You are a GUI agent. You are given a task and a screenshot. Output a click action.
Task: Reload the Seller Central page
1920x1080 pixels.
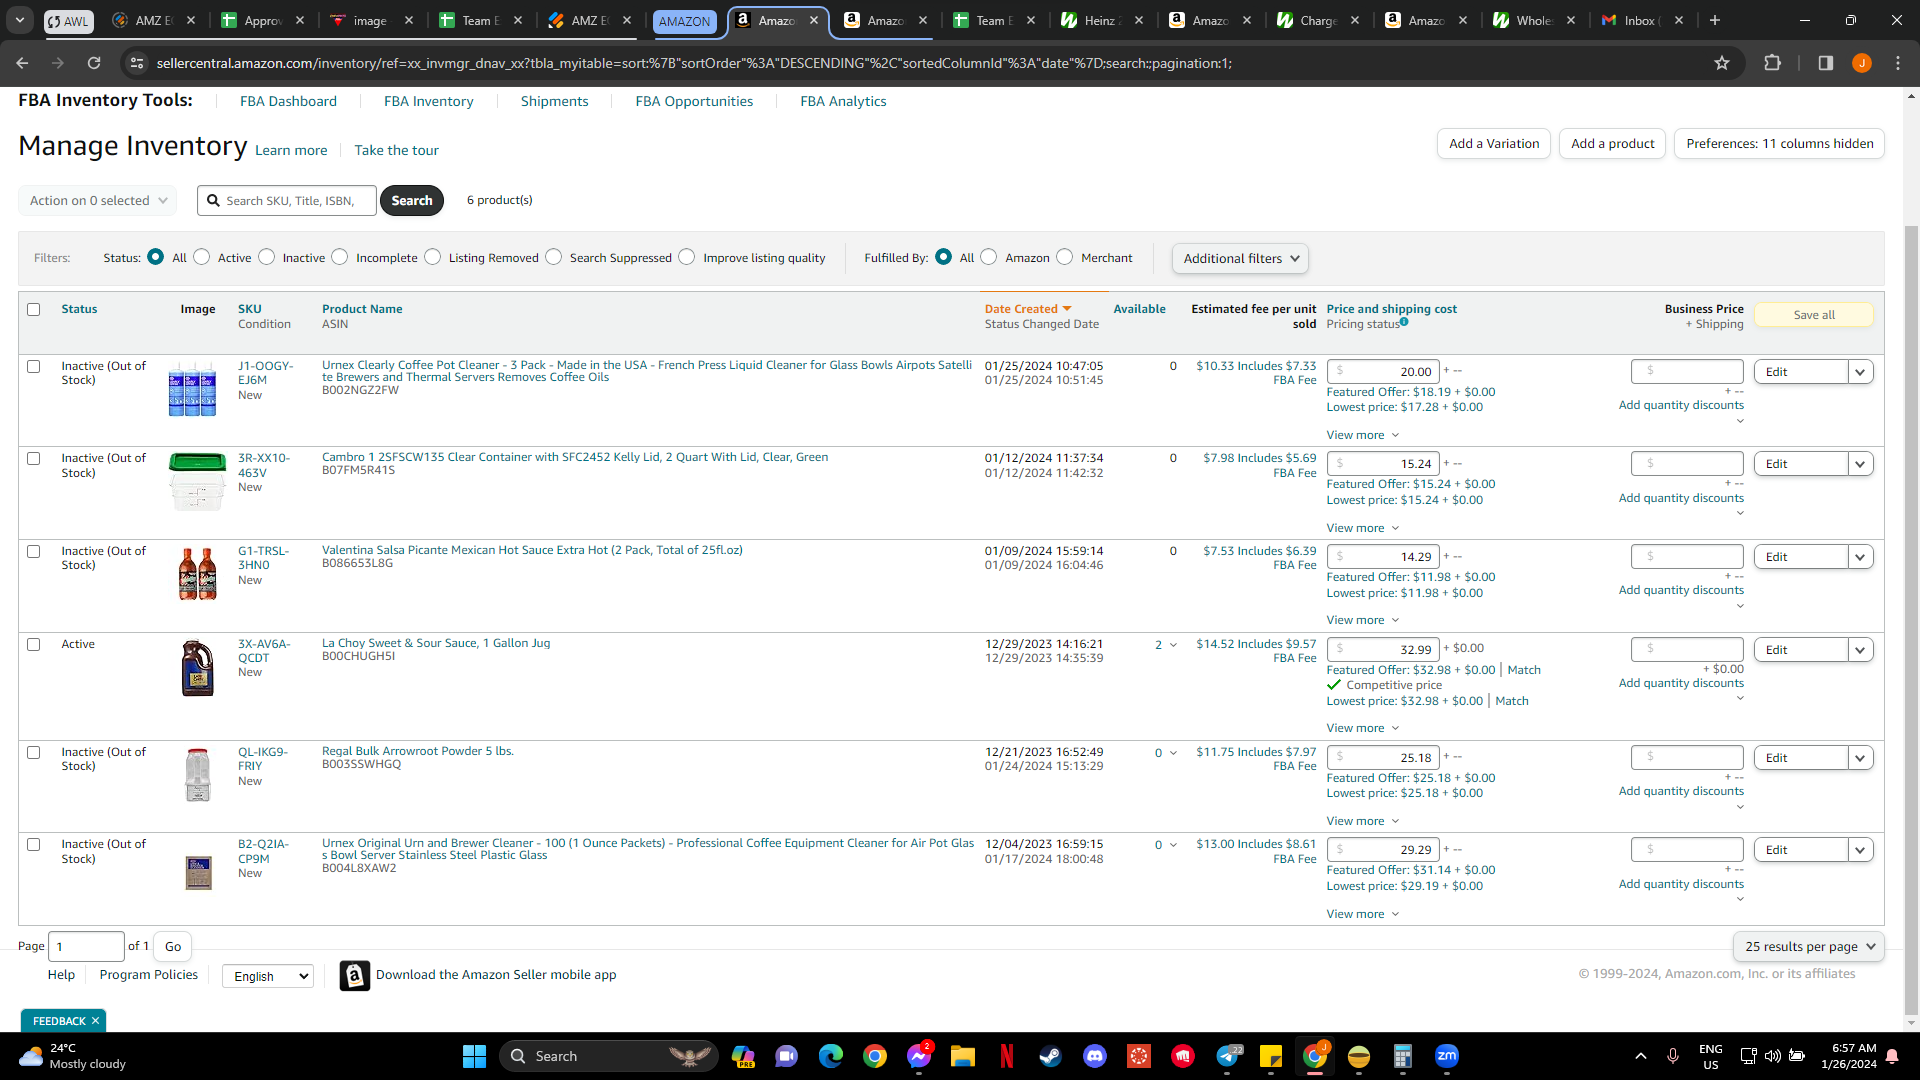click(x=94, y=63)
